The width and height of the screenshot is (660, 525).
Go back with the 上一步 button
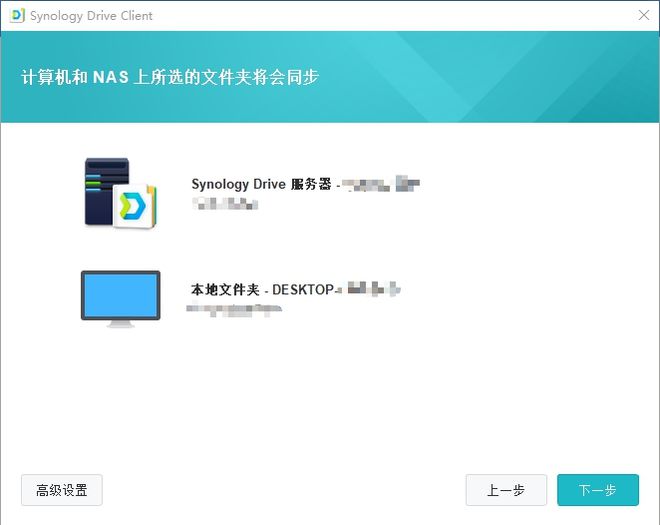(x=506, y=490)
